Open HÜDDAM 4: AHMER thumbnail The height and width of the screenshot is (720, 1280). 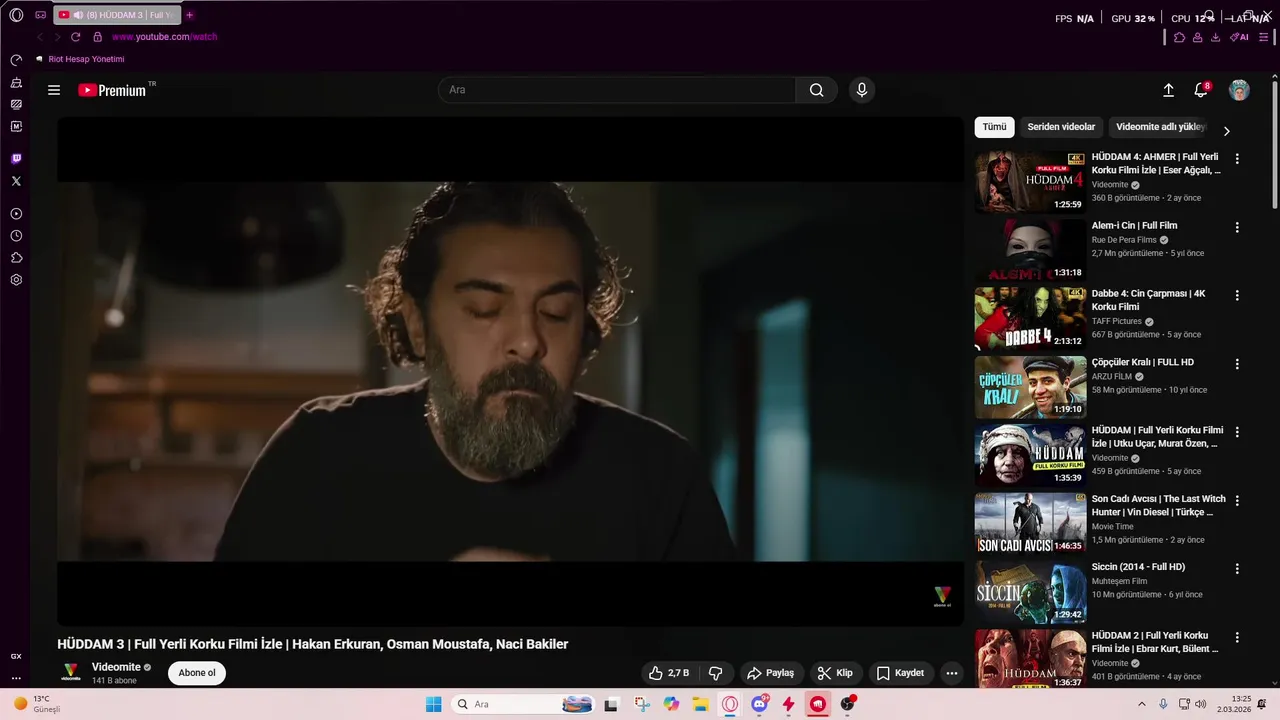coord(1030,182)
